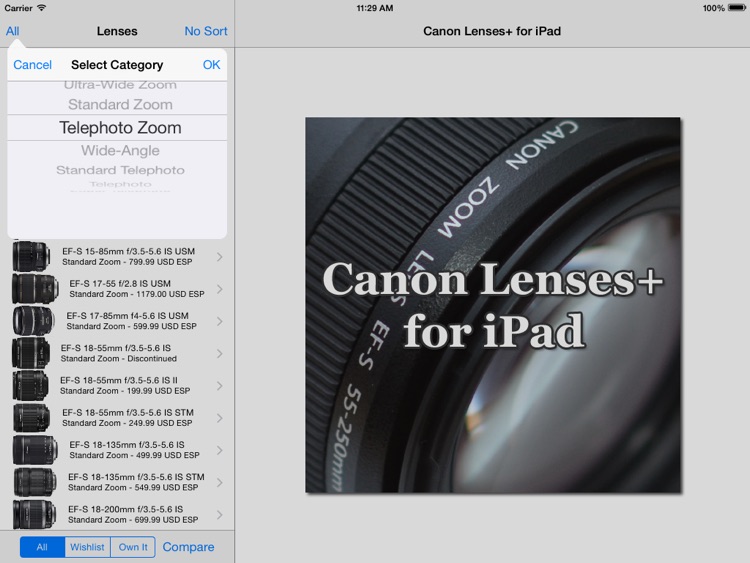This screenshot has width=750, height=563.
Task: Tap EF-S 18-55mm IS STM lens image
Action: point(31,418)
